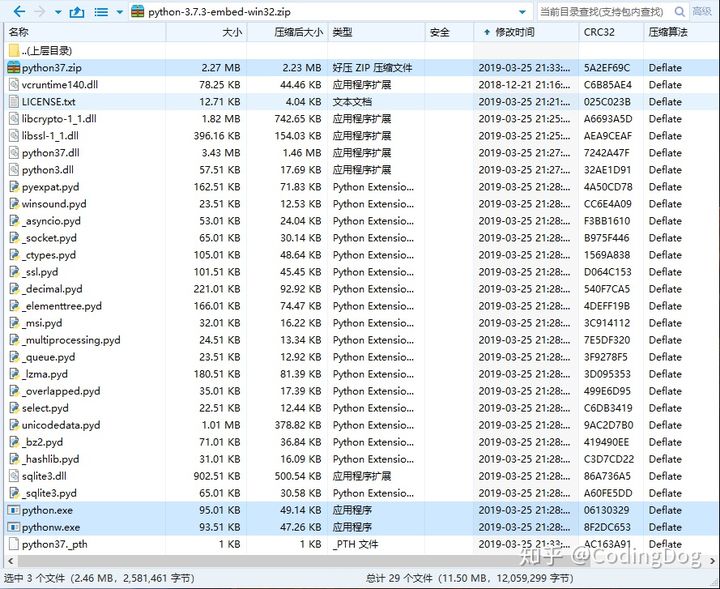Select the _socket.pyd file icon
720x589 pixels.
(x=14, y=238)
